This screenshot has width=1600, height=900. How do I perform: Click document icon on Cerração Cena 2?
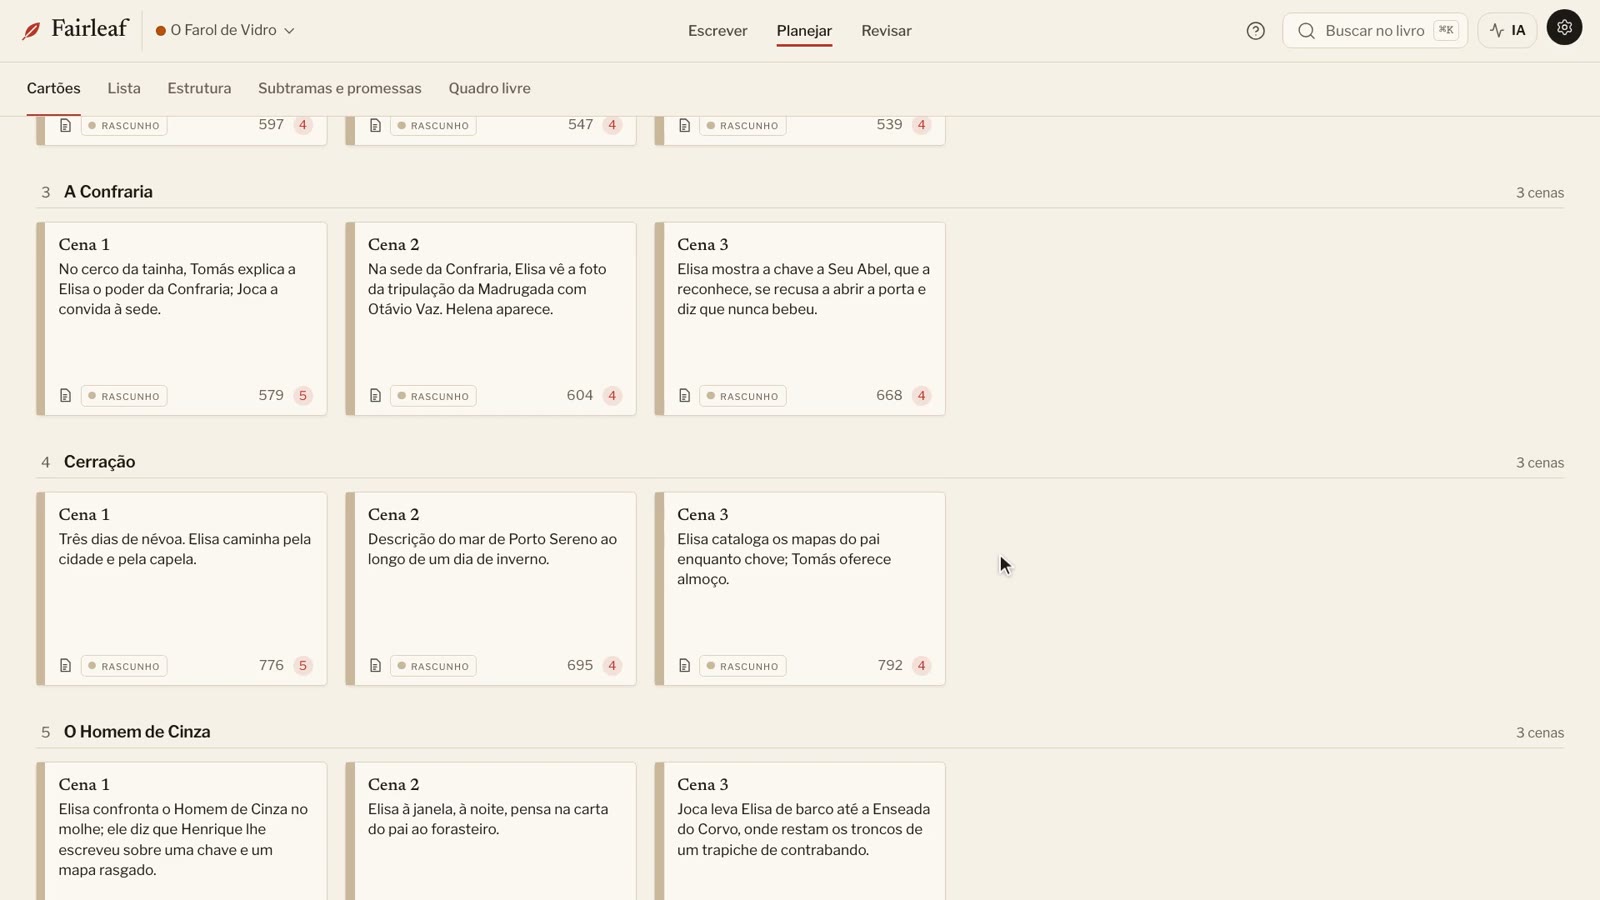point(375,666)
